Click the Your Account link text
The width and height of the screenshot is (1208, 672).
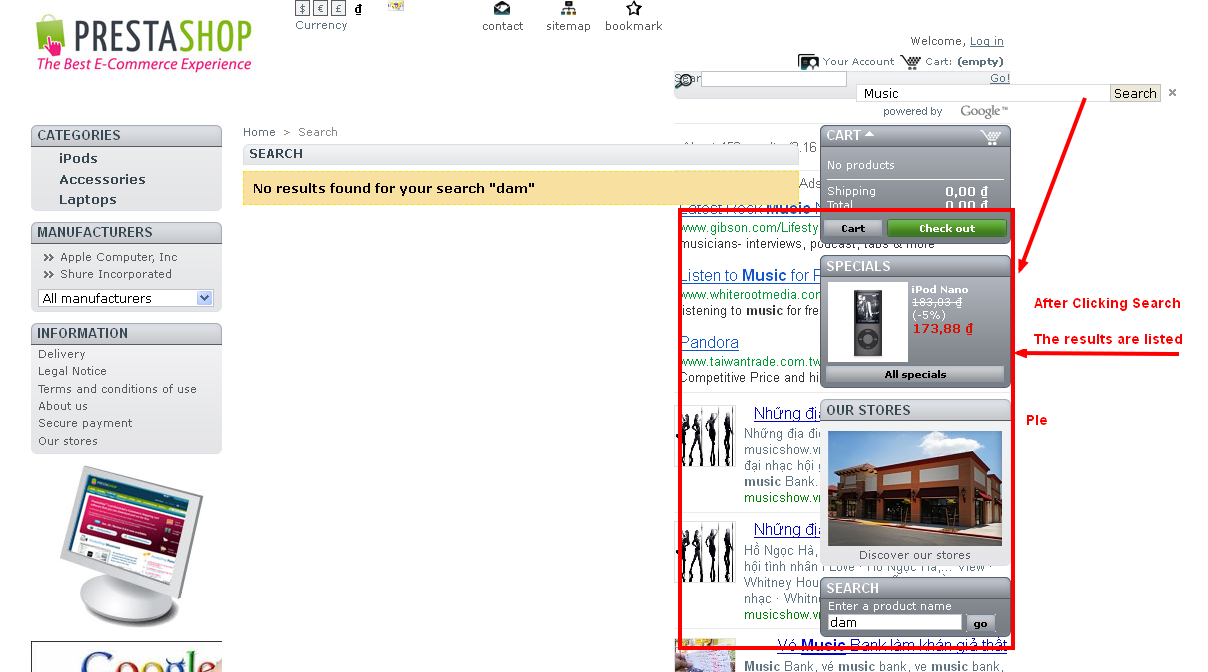click(858, 62)
